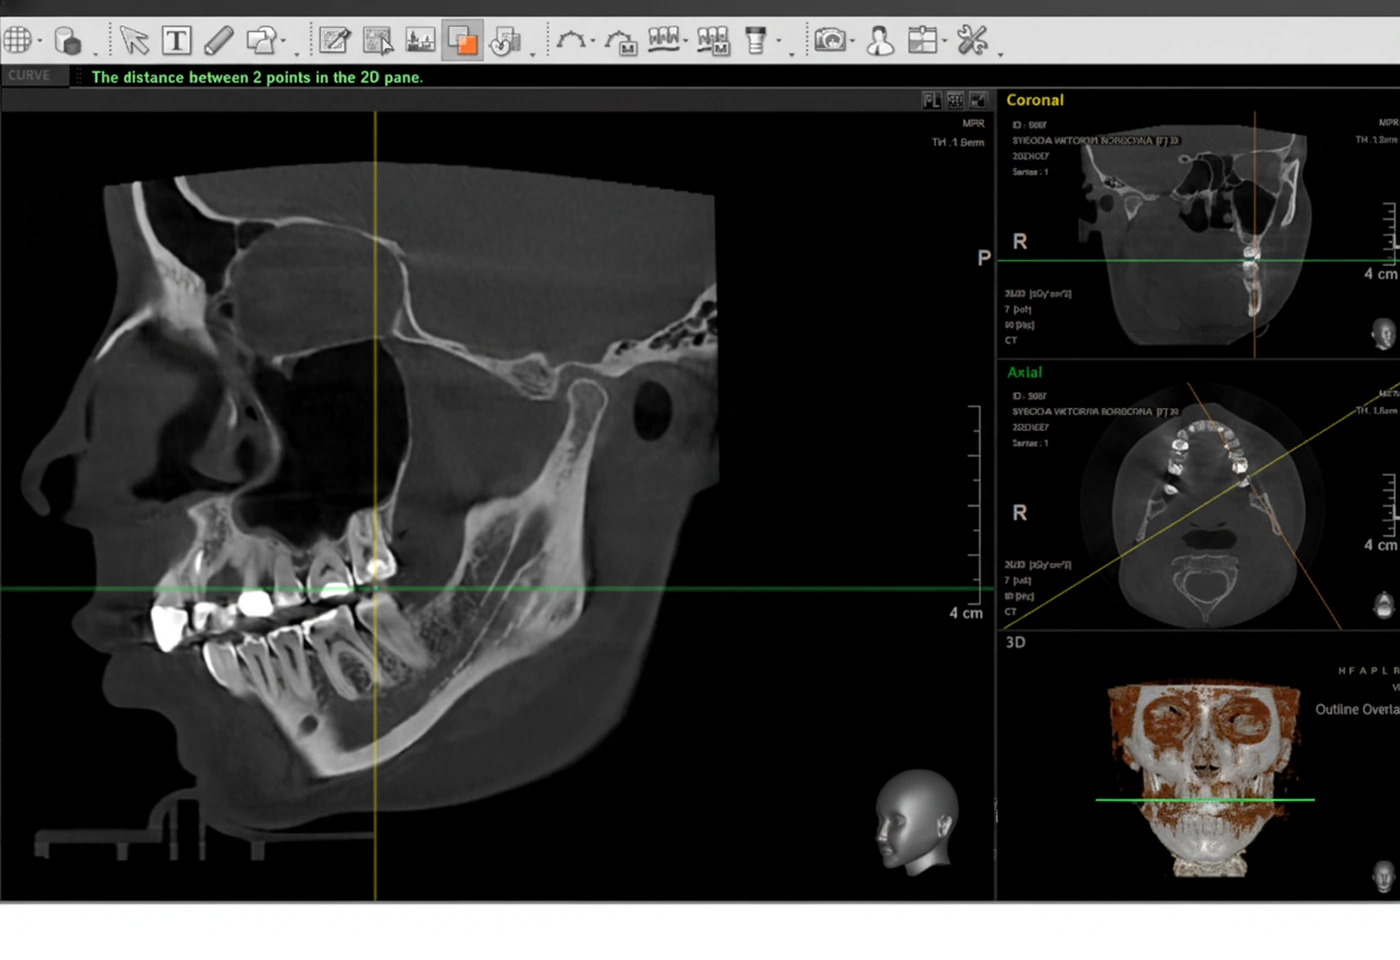Toggle the FL button in sagittal pane
The image size is (1400, 960).
pyautogui.click(x=931, y=100)
